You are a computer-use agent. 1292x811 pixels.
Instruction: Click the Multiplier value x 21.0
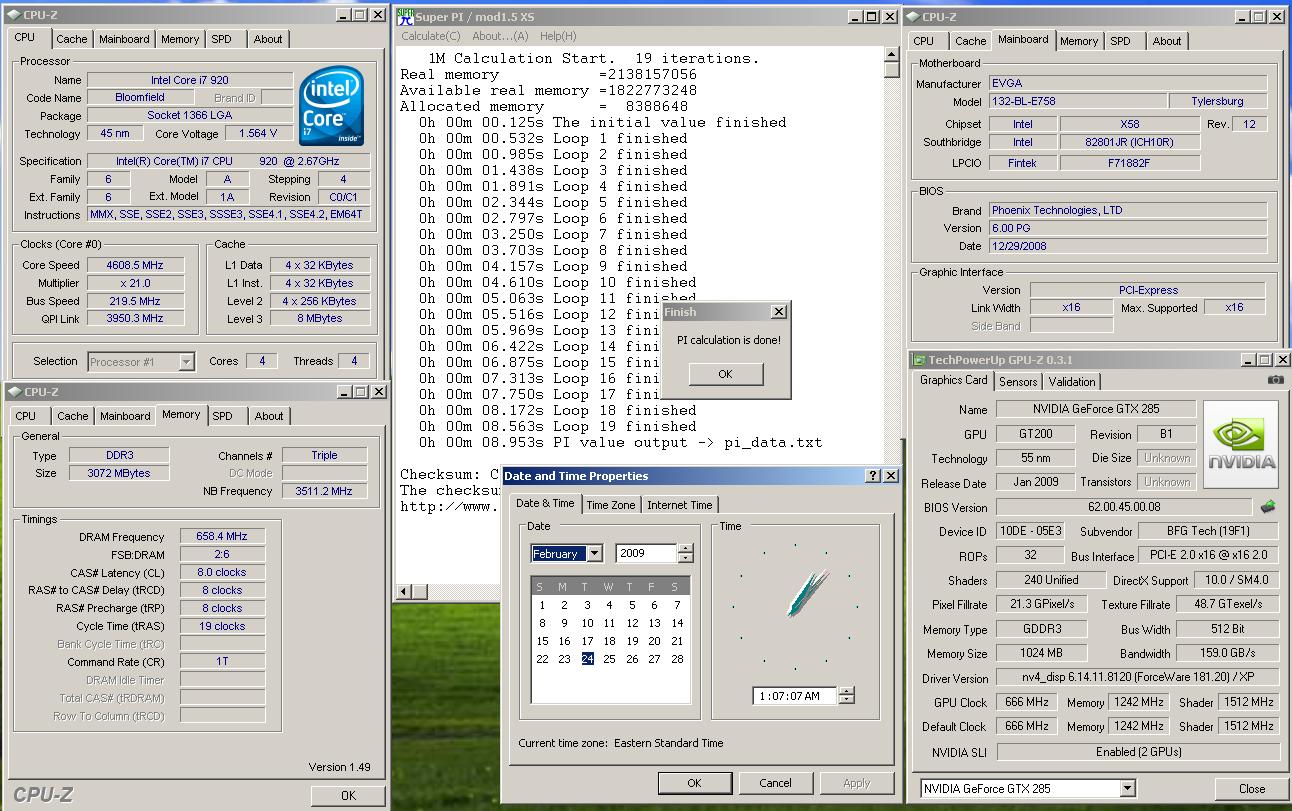[x=134, y=283]
